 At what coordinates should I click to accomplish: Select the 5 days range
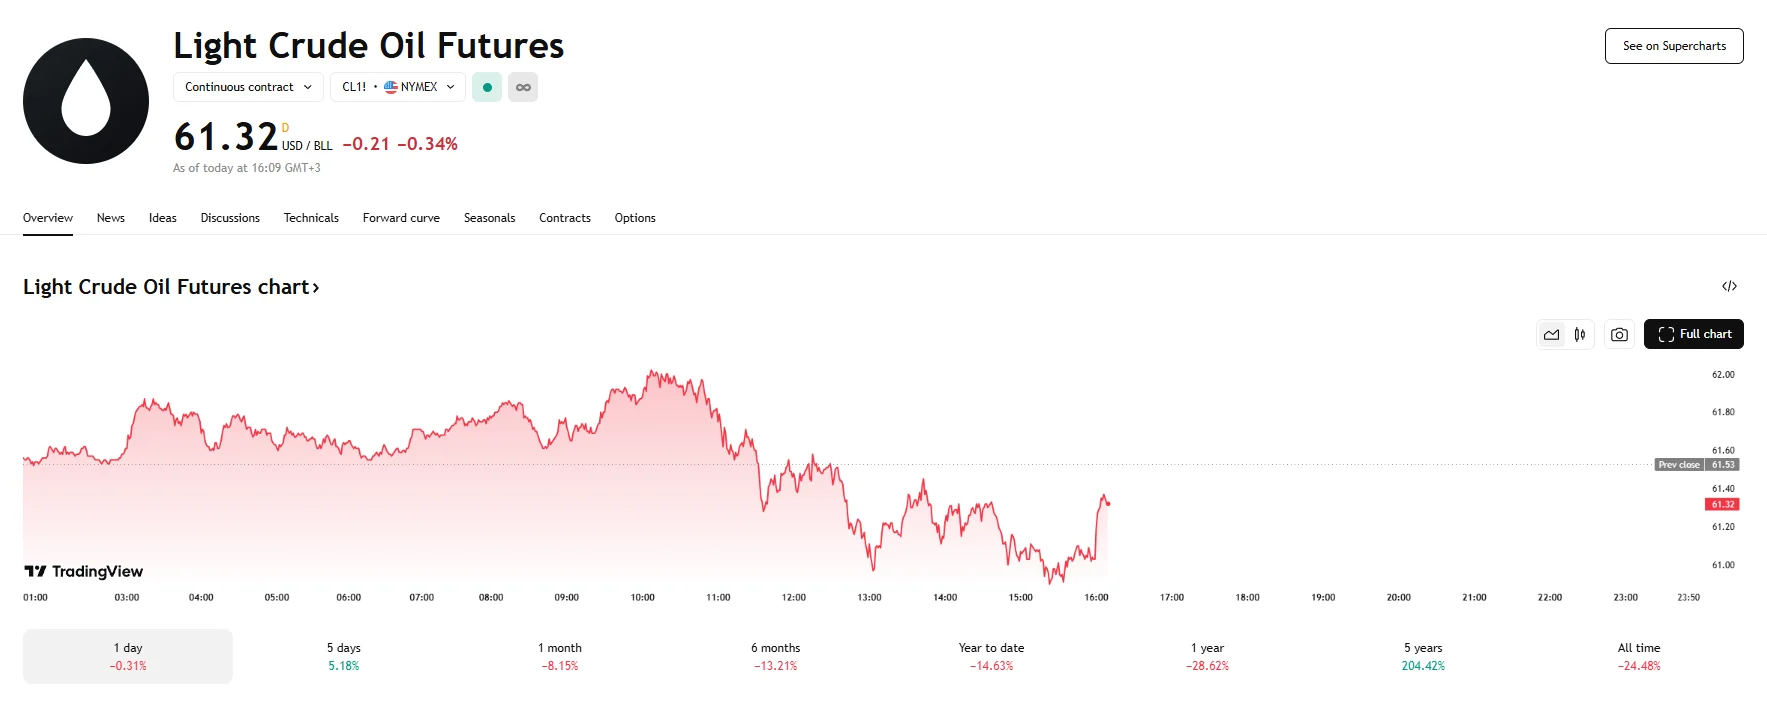click(x=343, y=656)
